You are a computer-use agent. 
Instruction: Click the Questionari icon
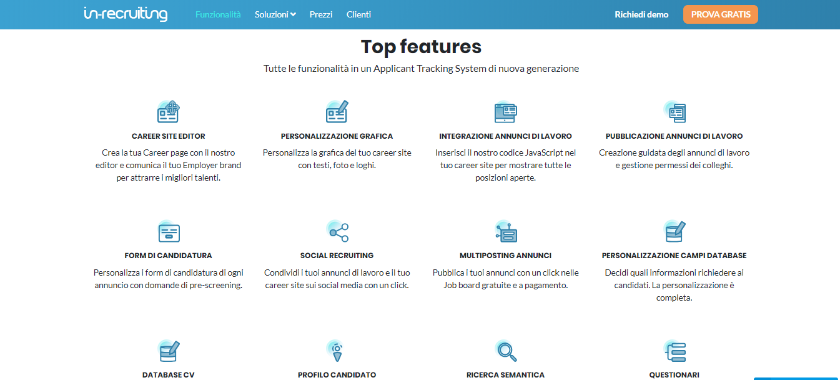[x=675, y=351]
